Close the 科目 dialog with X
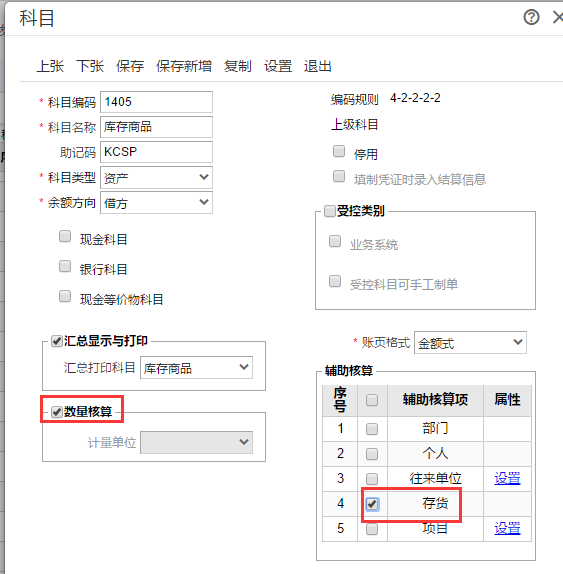 coord(558,17)
